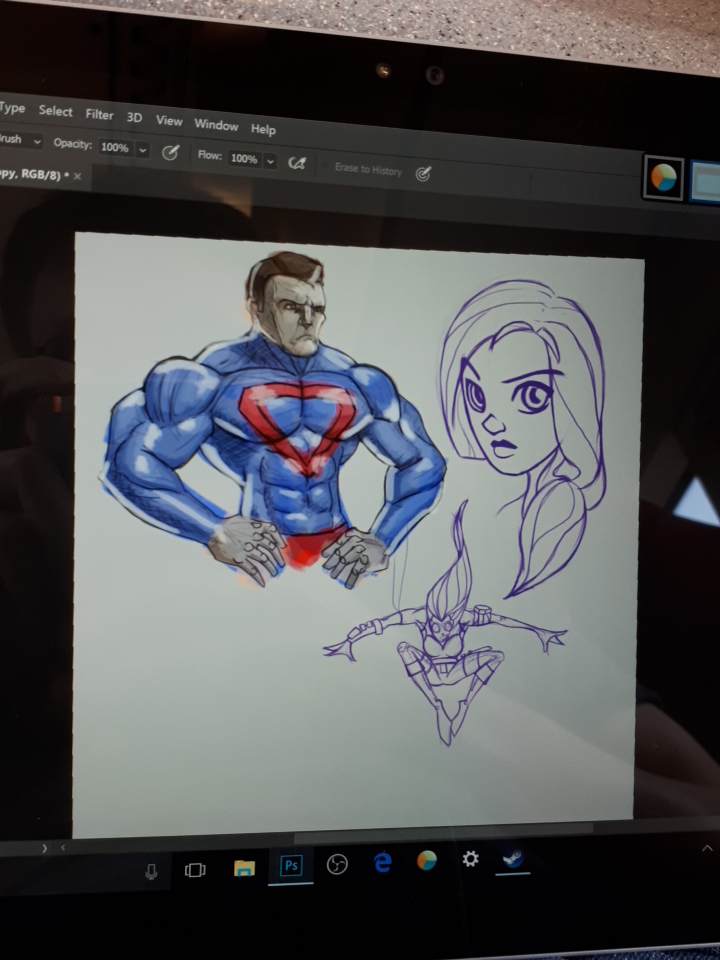The image size is (720, 960).
Task: Expand the Opacity percentage dropdown
Action: [x=142, y=149]
